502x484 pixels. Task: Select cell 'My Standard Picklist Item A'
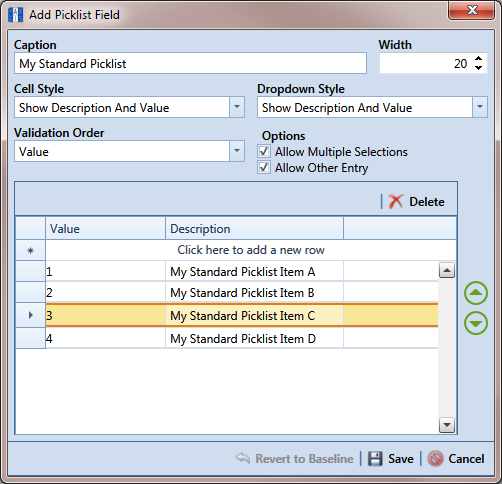[254, 271]
